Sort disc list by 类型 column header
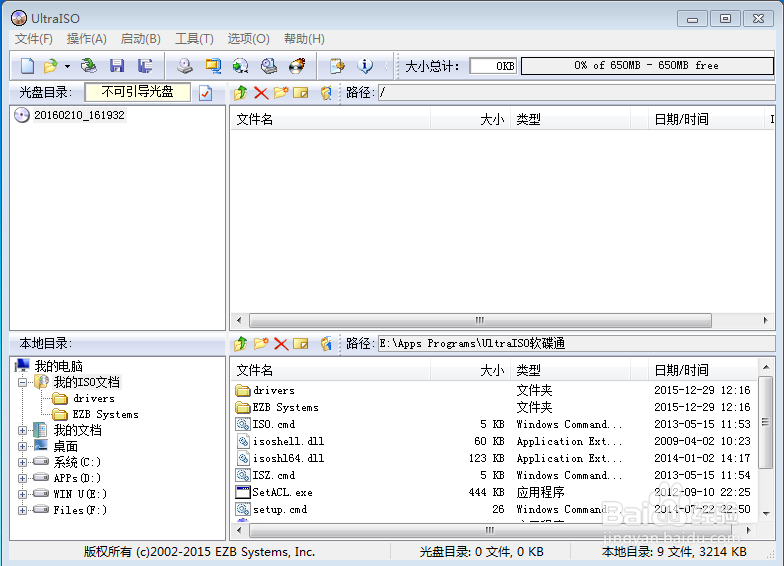Viewport: 784px width, 566px height. [x=570, y=119]
